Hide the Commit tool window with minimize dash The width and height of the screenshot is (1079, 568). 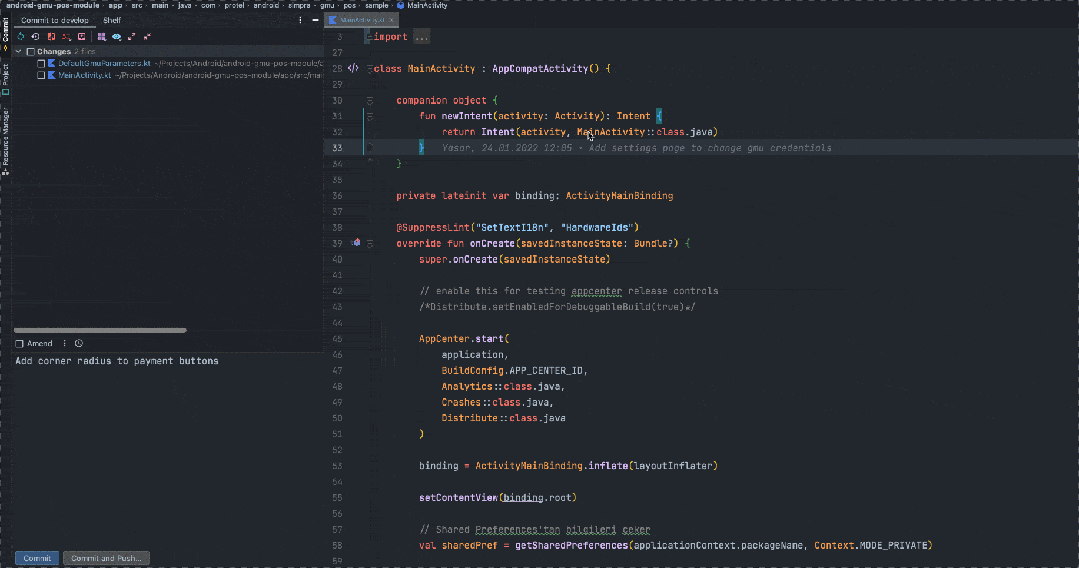point(315,20)
